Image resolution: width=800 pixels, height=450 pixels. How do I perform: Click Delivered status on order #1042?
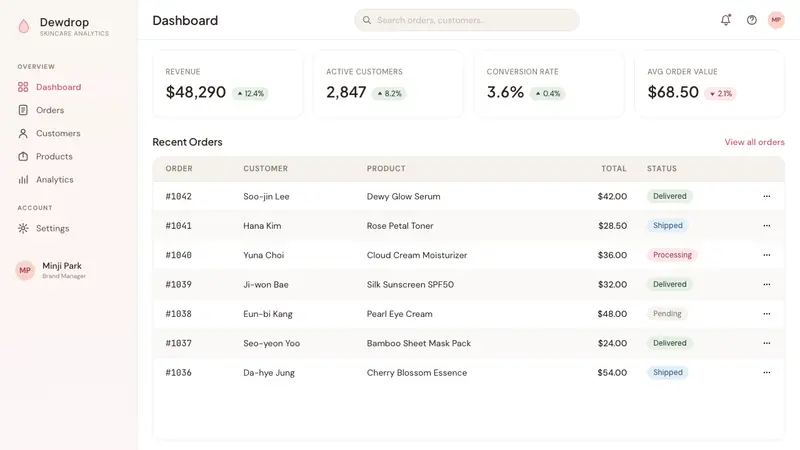(669, 196)
